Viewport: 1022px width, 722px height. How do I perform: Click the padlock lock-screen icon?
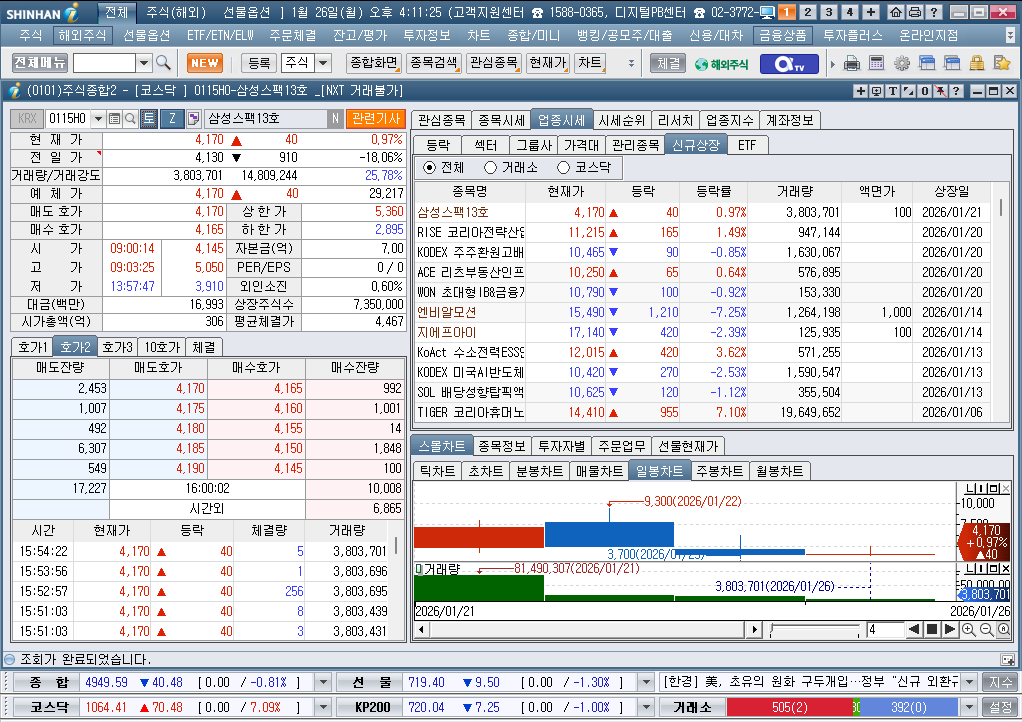[x=976, y=63]
